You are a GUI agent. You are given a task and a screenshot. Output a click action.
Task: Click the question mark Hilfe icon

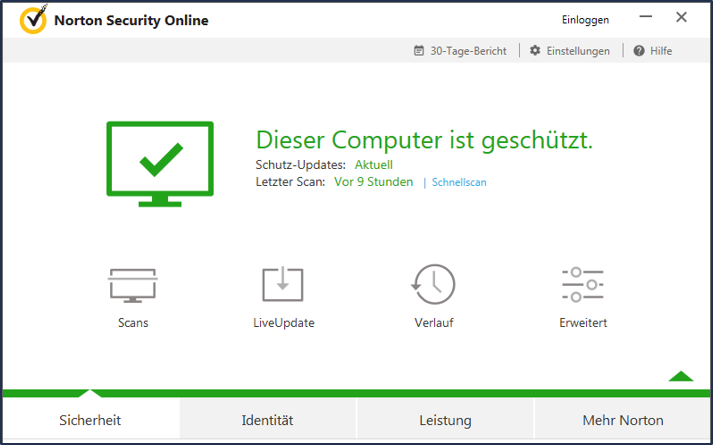(x=639, y=50)
